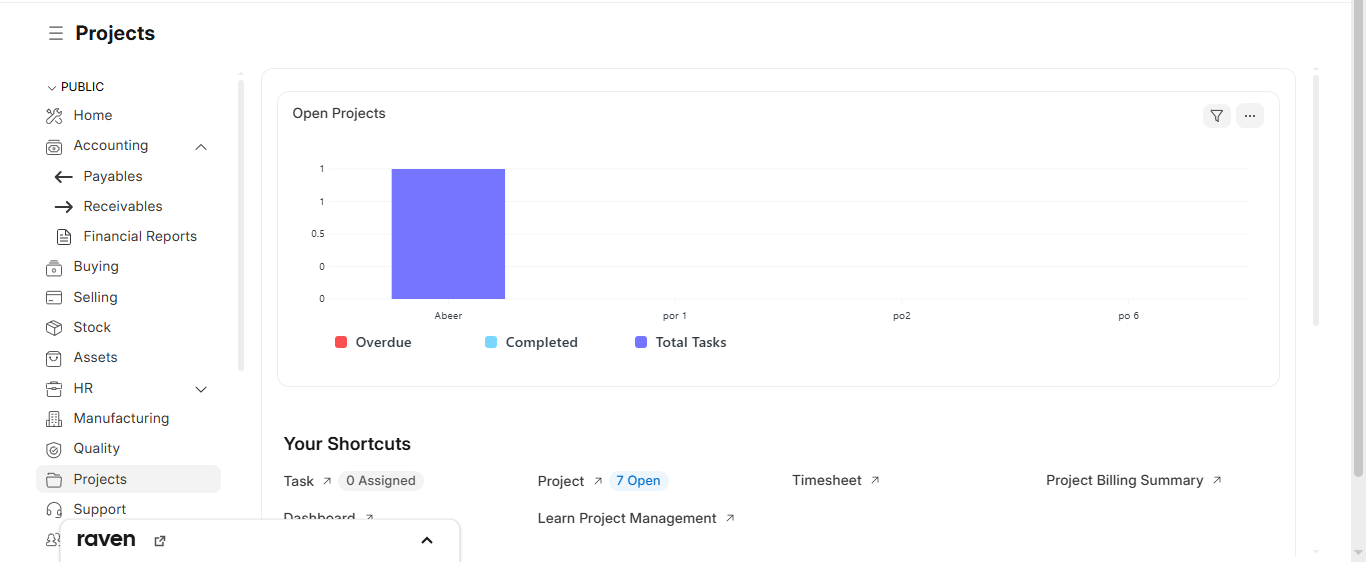Open the Timesheet shortcut link

[x=826, y=481]
